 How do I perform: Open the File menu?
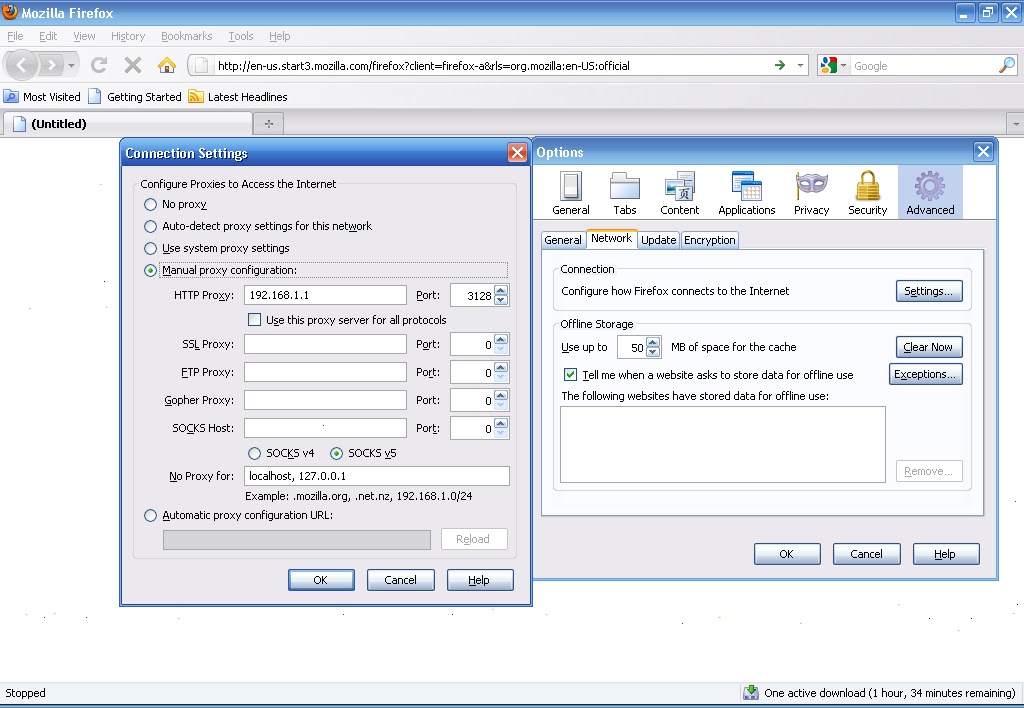tap(15, 36)
